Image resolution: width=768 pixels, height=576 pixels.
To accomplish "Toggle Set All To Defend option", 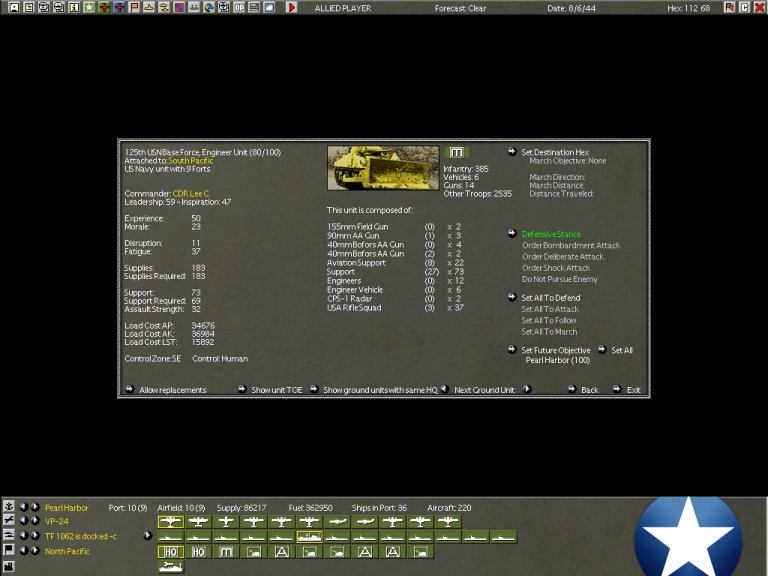I will click(x=550, y=298).
